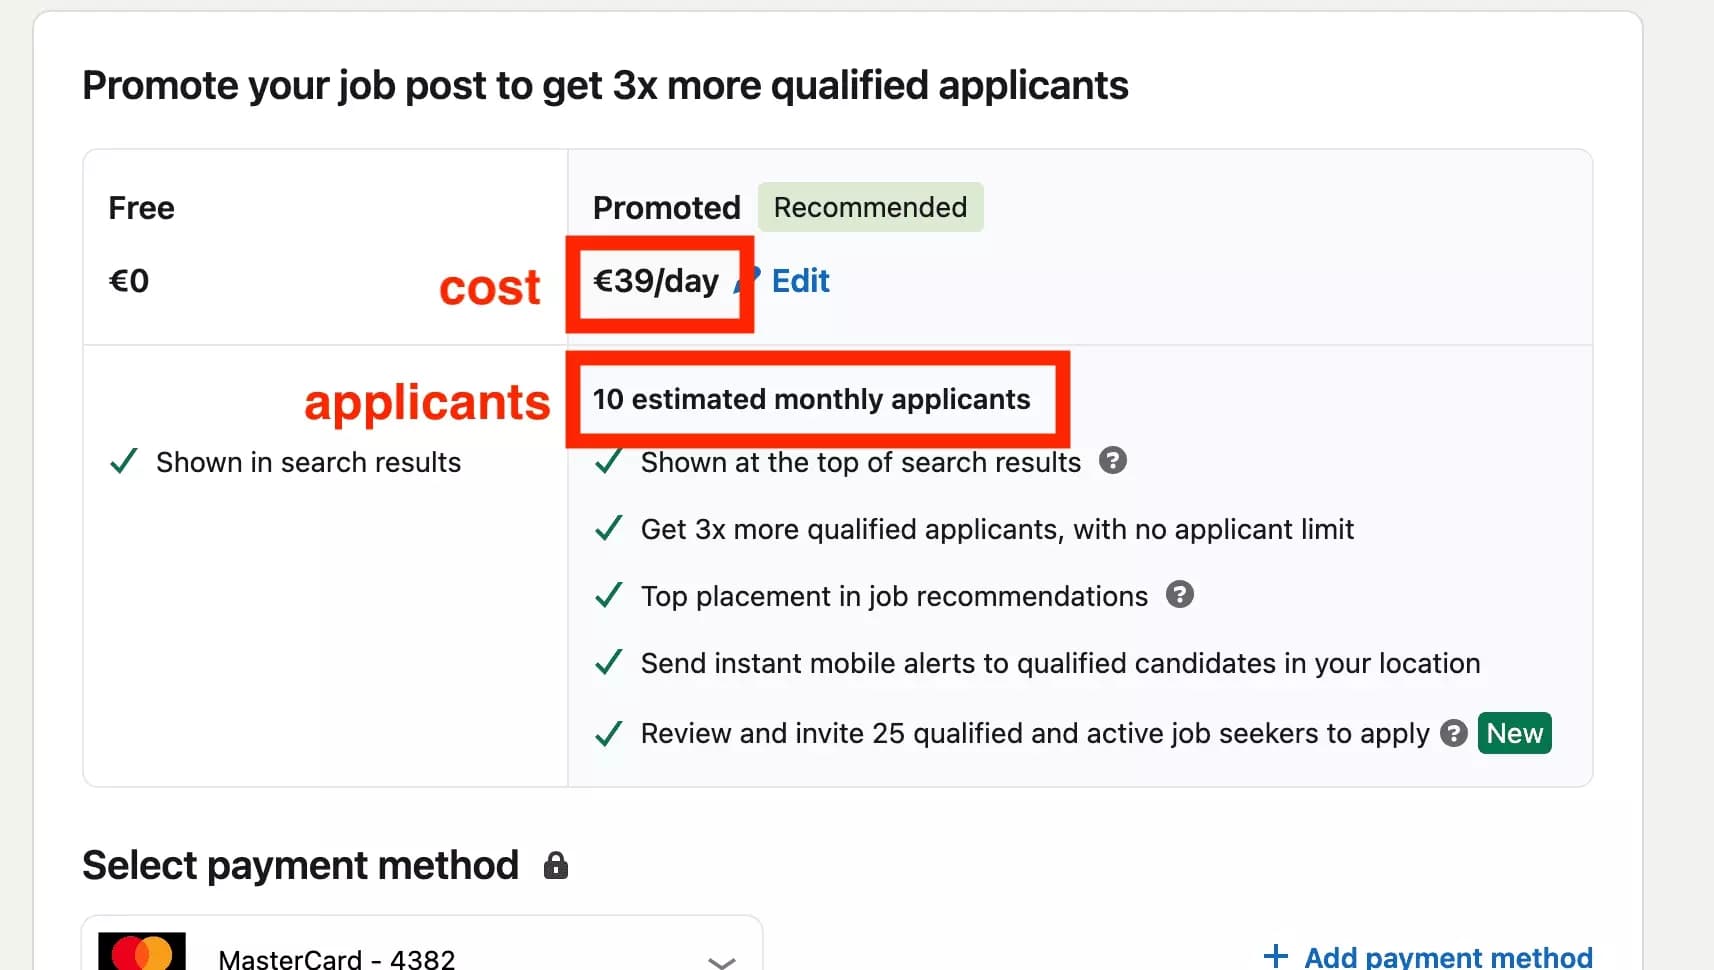This screenshot has width=1714, height=970.
Task: Click the lock icon beside payment method heading
Action: click(x=556, y=865)
